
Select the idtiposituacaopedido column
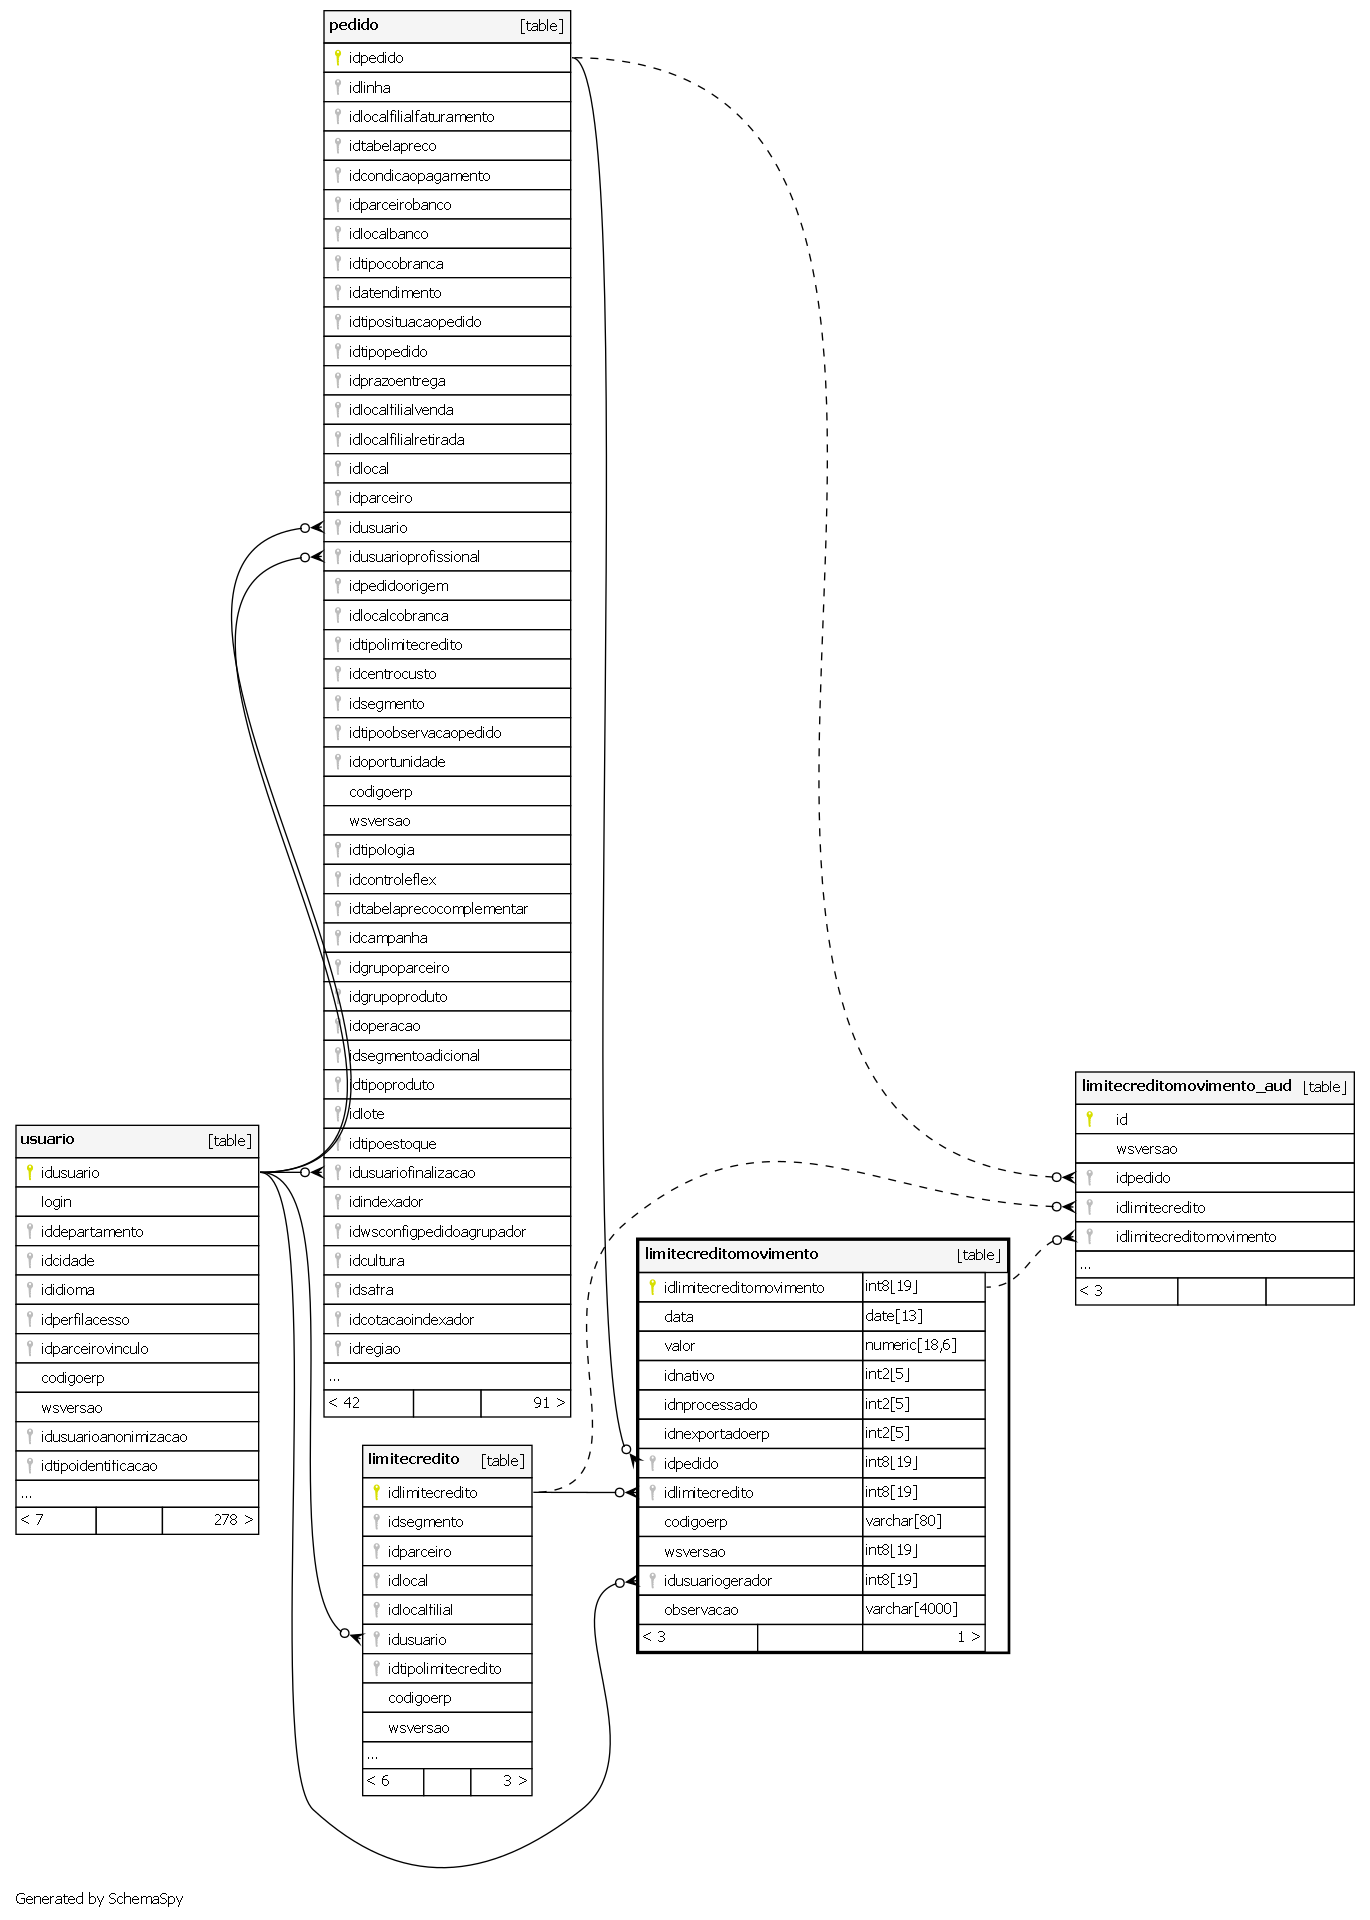point(447,322)
